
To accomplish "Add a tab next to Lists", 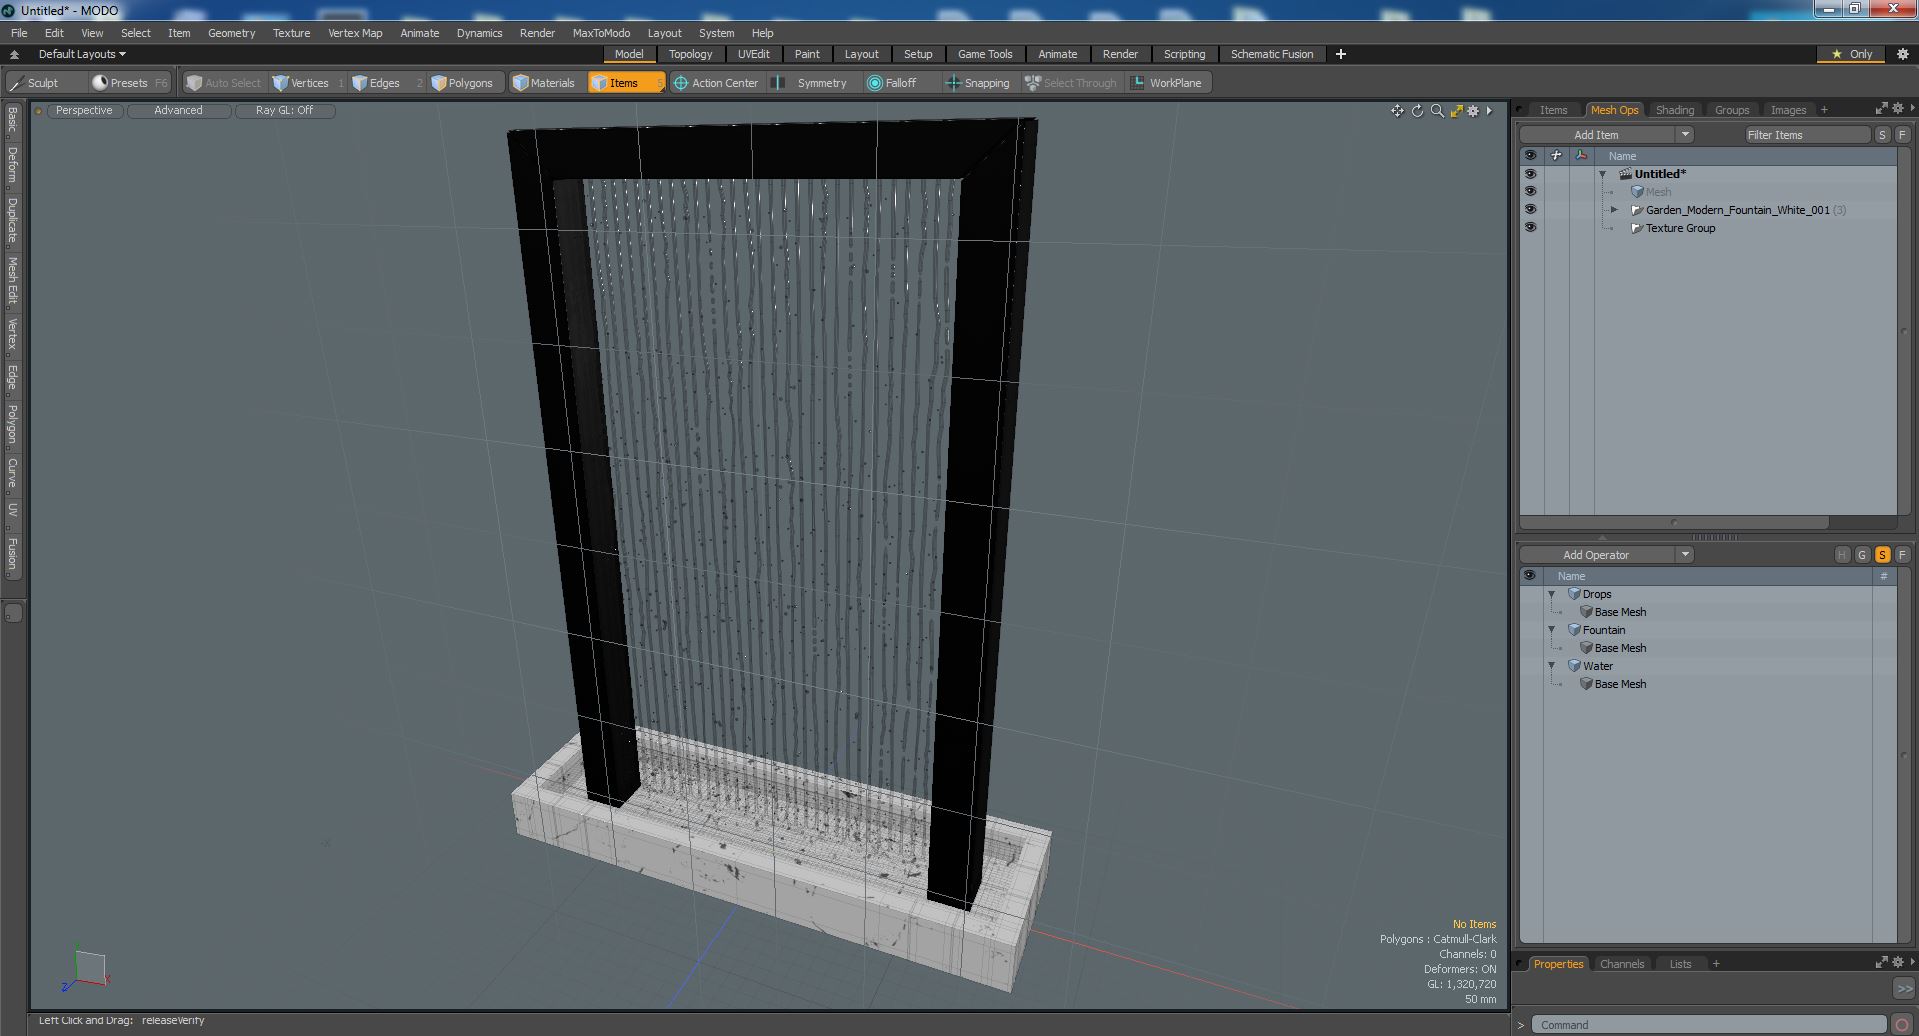I will click(x=1716, y=964).
